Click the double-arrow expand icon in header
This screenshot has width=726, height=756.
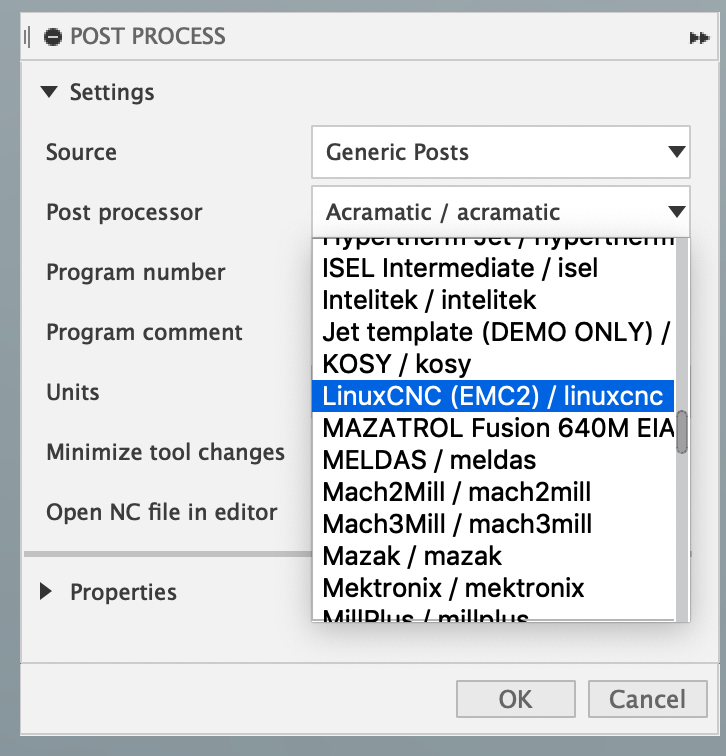pos(698,38)
